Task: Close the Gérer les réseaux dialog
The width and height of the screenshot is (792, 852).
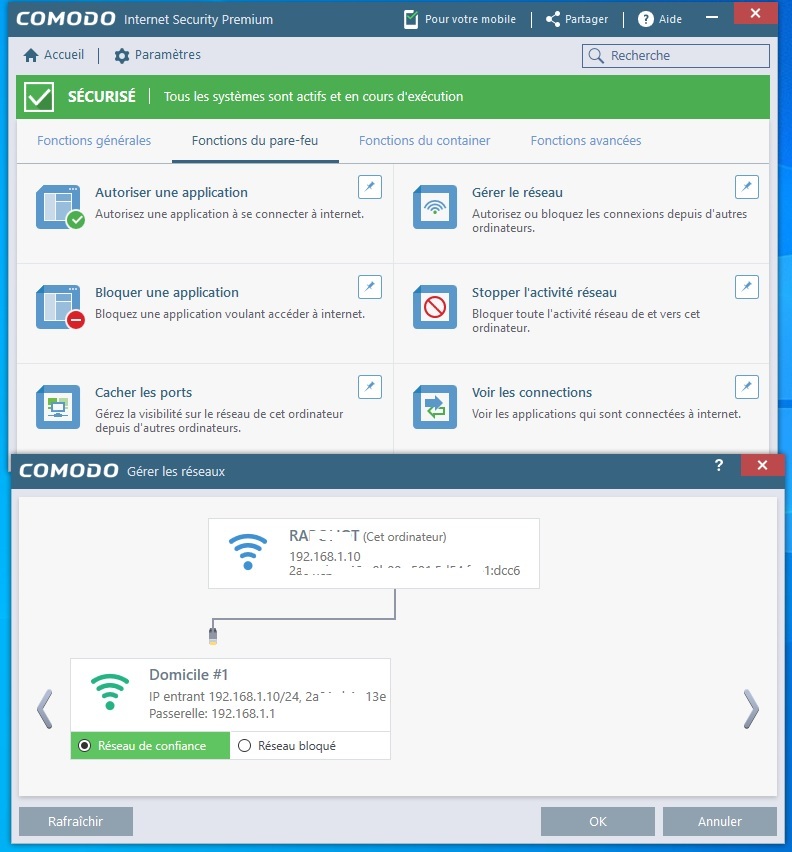Action: coord(762,465)
